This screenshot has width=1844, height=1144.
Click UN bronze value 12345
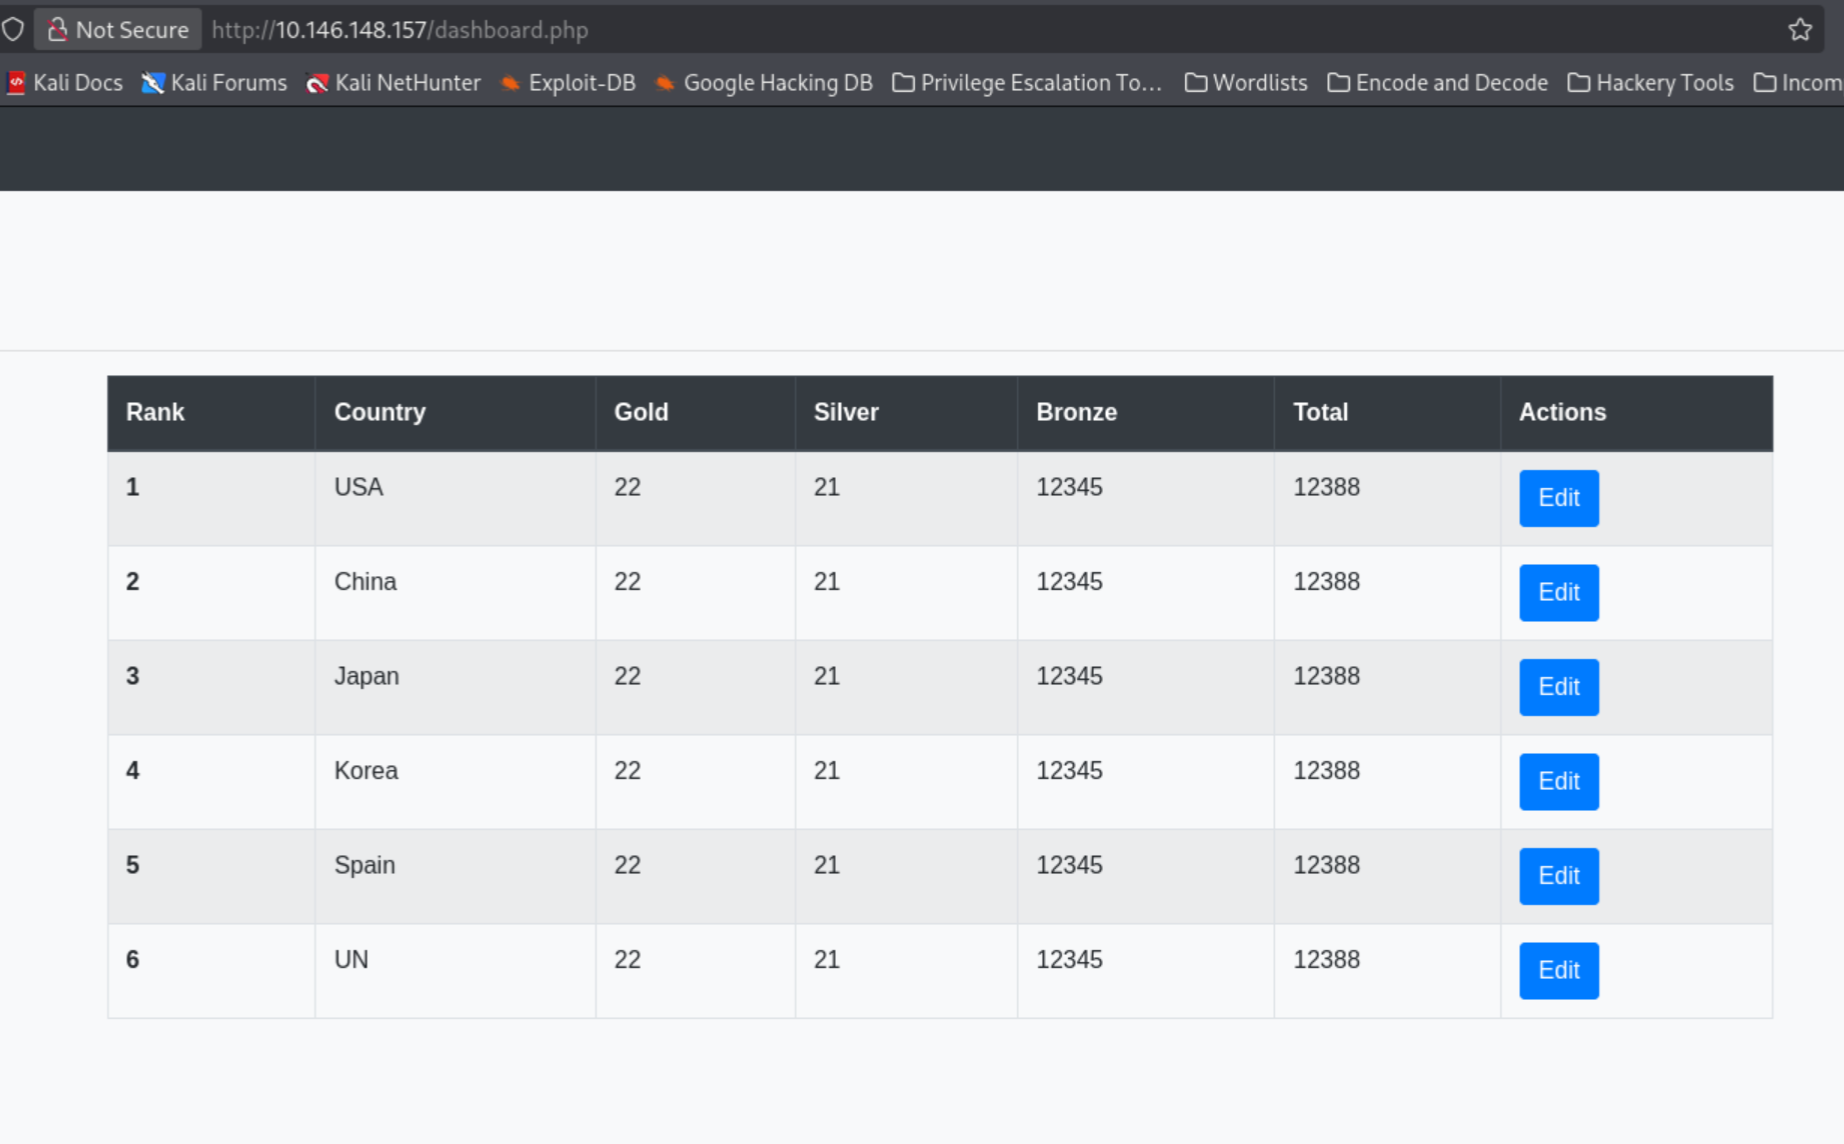[x=1069, y=959]
